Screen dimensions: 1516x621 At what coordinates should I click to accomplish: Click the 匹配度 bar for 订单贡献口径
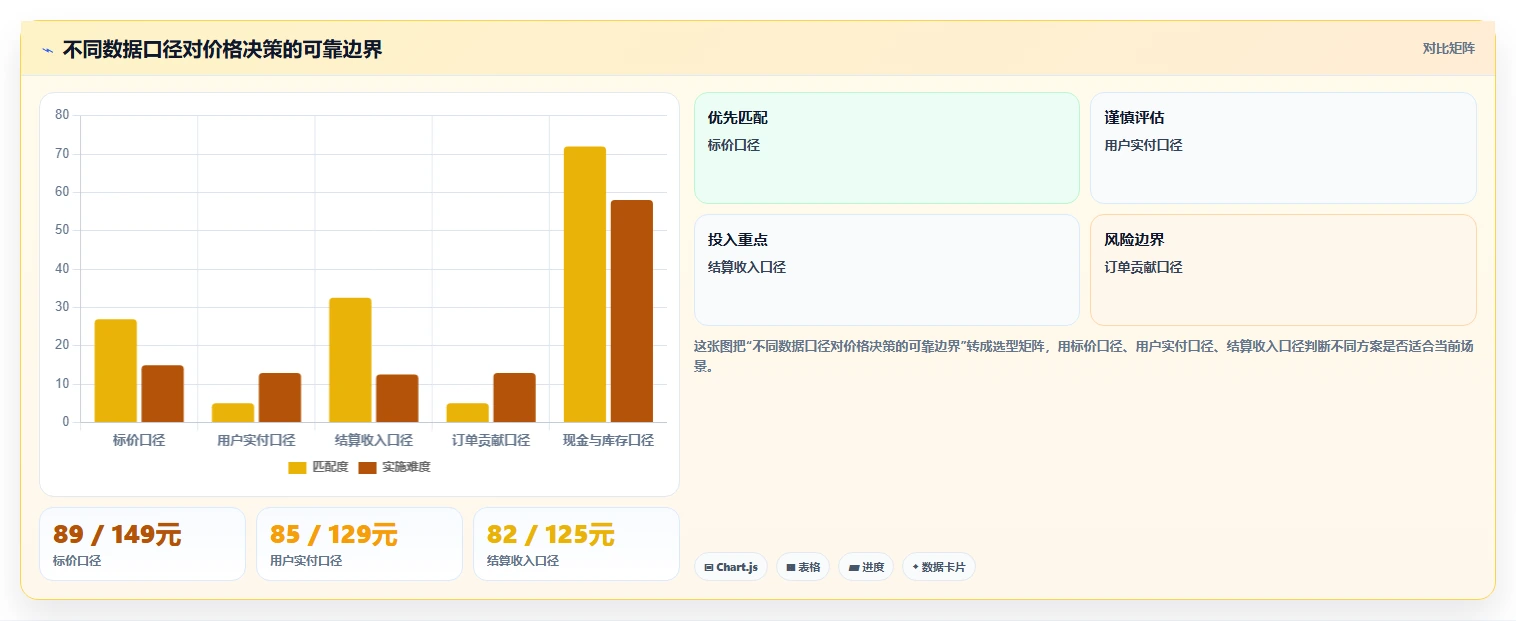coord(467,412)
